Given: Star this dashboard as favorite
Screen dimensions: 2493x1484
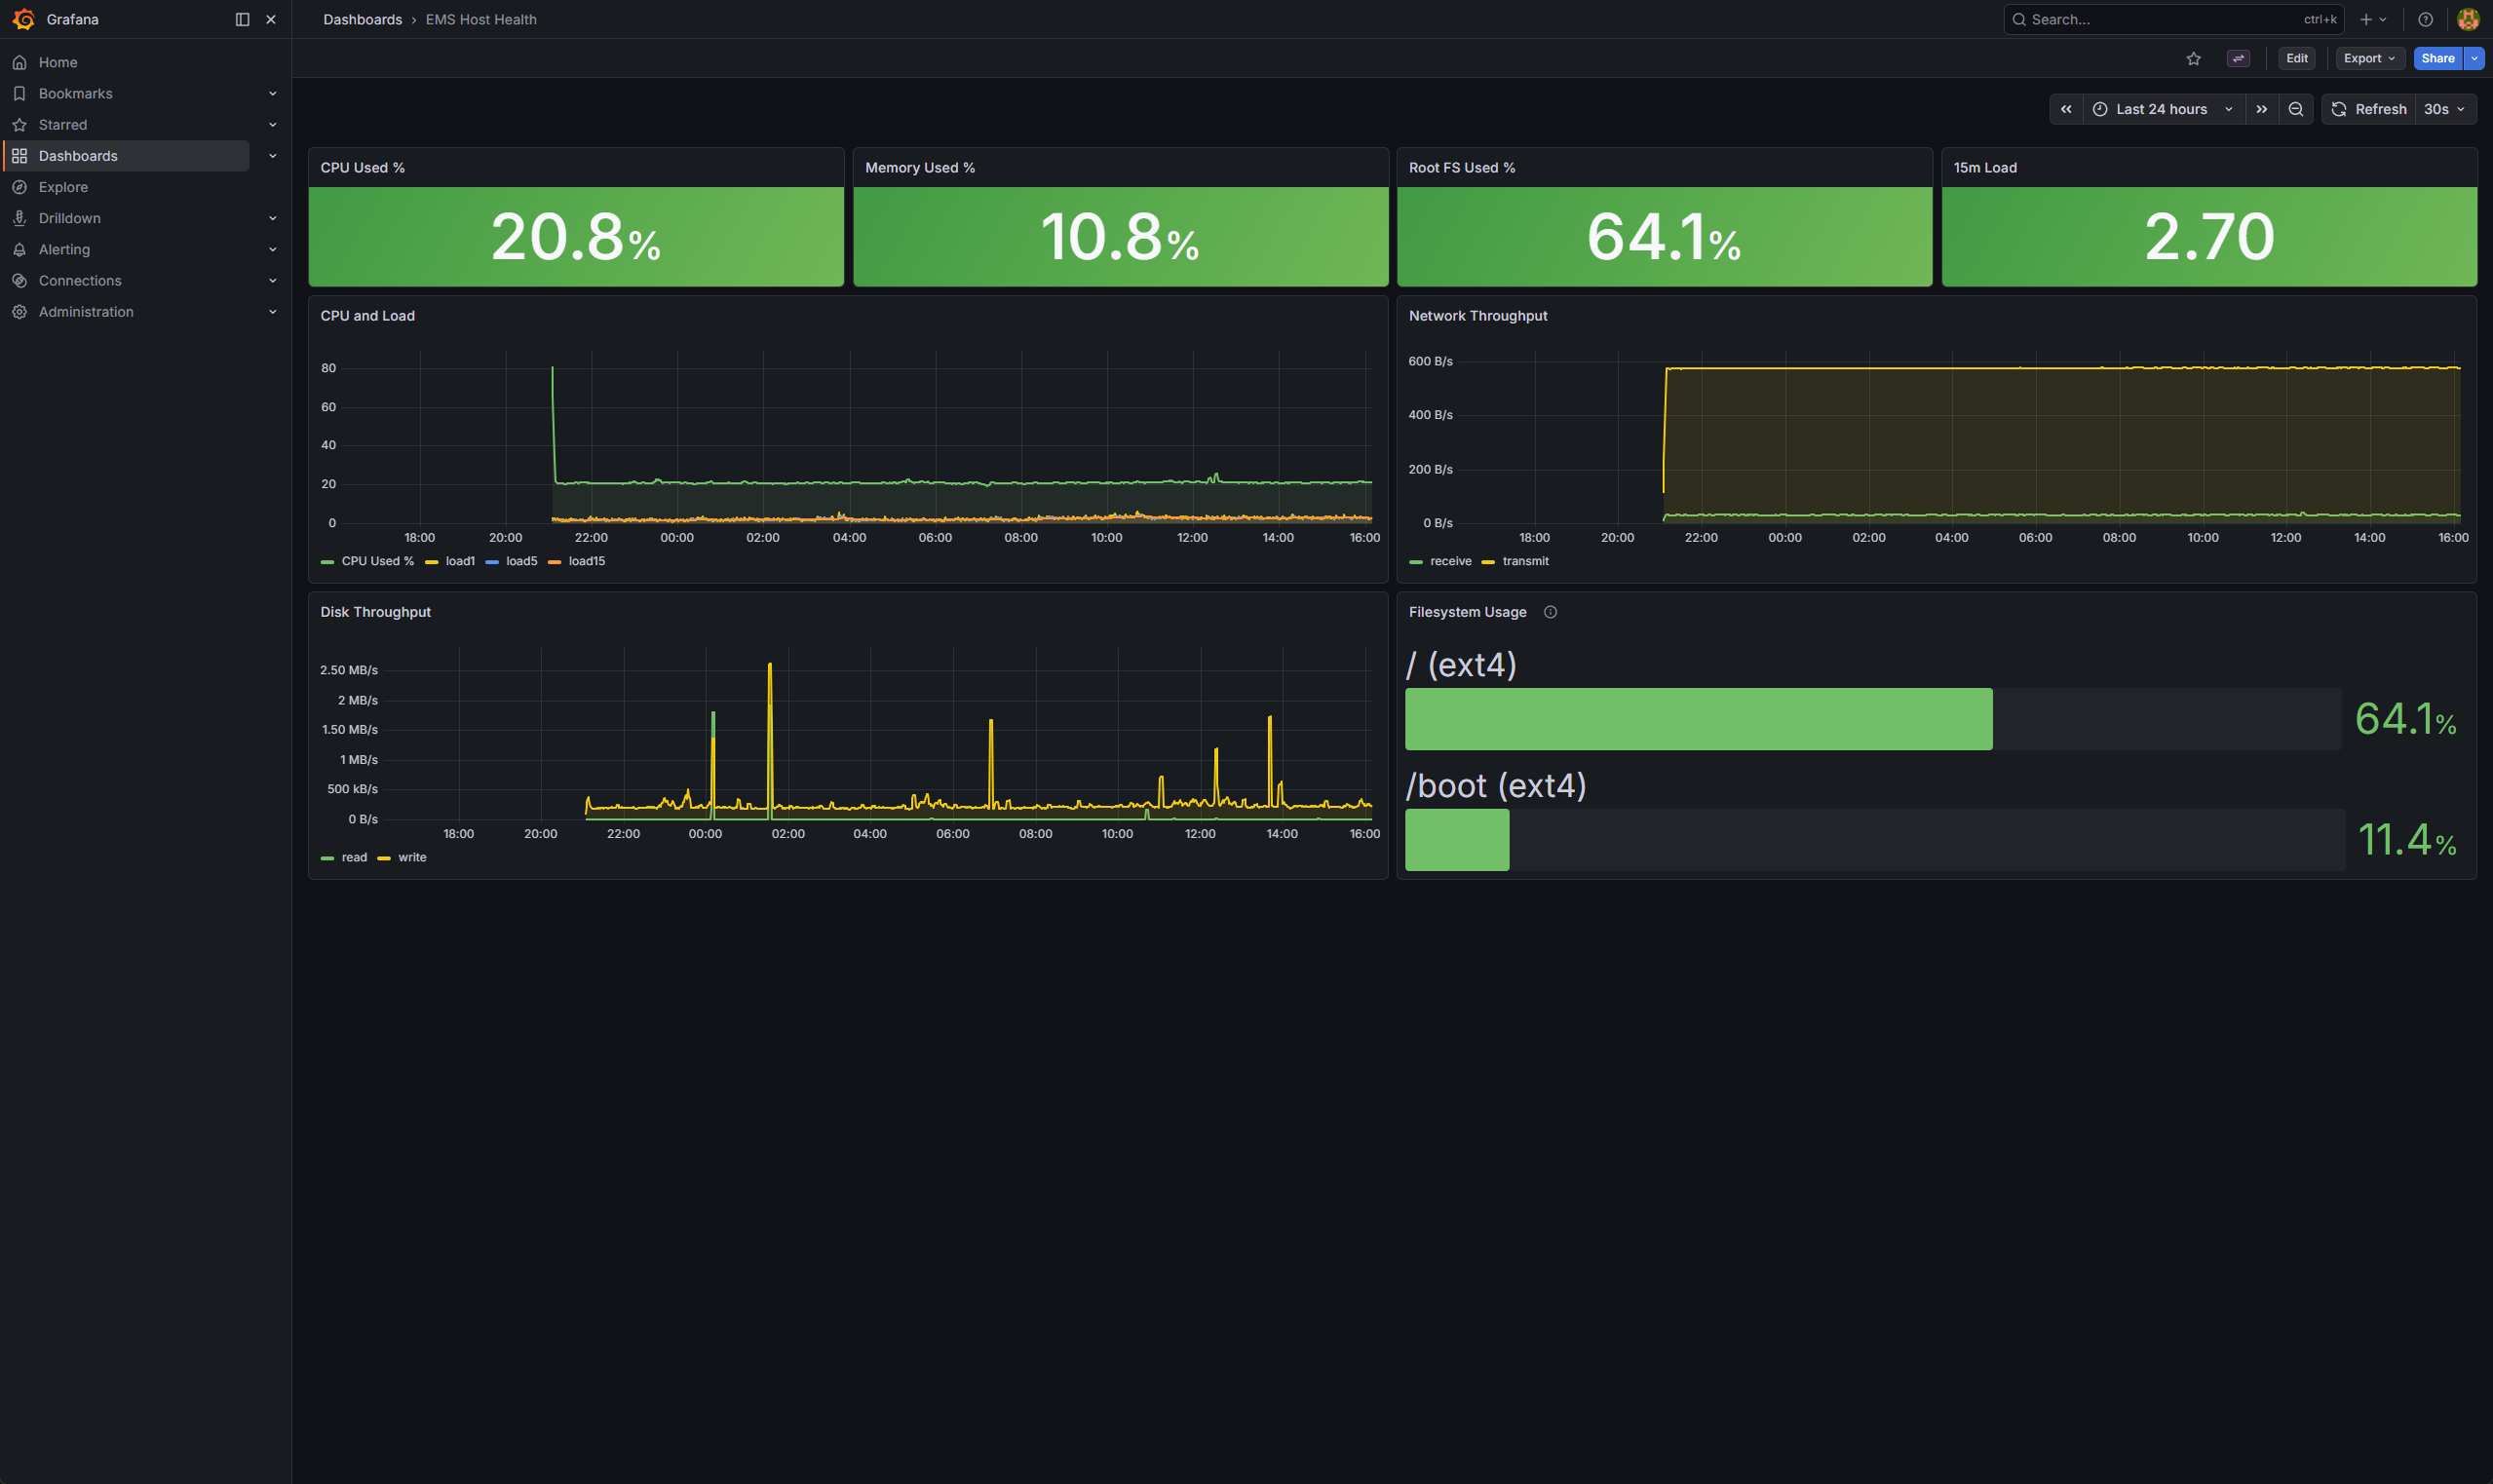Looking at the screenshot, I should pyautogui.click(x=2193, y=58).
